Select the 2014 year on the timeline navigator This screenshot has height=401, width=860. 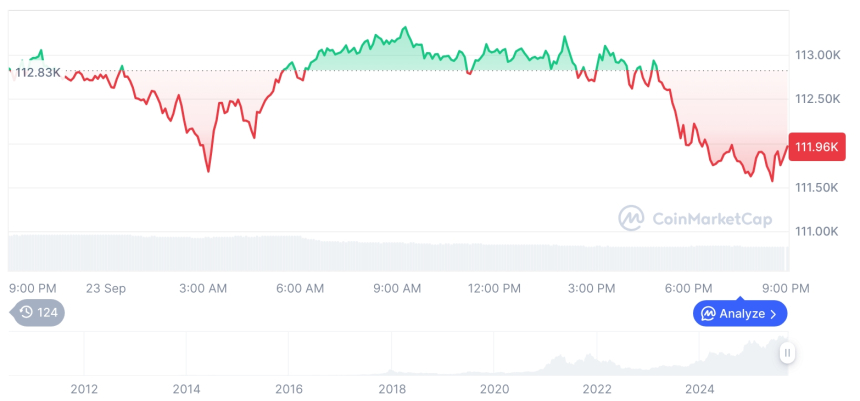pyautogui.click(x=186, y=388)
